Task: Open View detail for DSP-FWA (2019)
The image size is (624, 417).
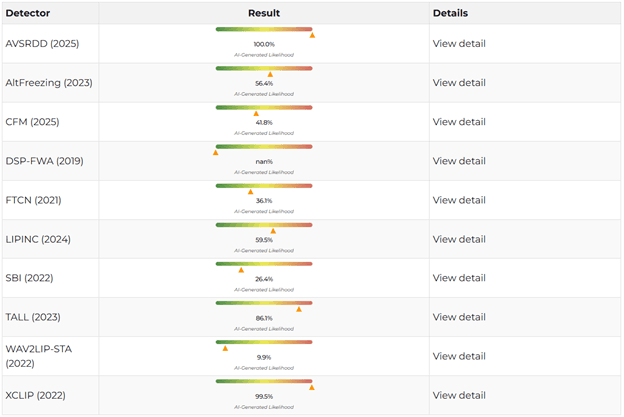Action: pyautogui.click(x=459, y=161)
